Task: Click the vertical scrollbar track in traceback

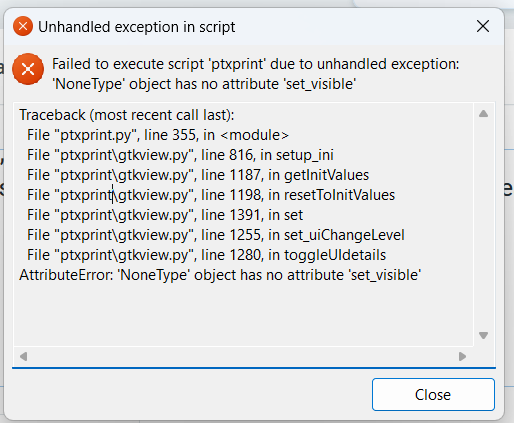Action: pyautogui.click(x=483, y=224)
